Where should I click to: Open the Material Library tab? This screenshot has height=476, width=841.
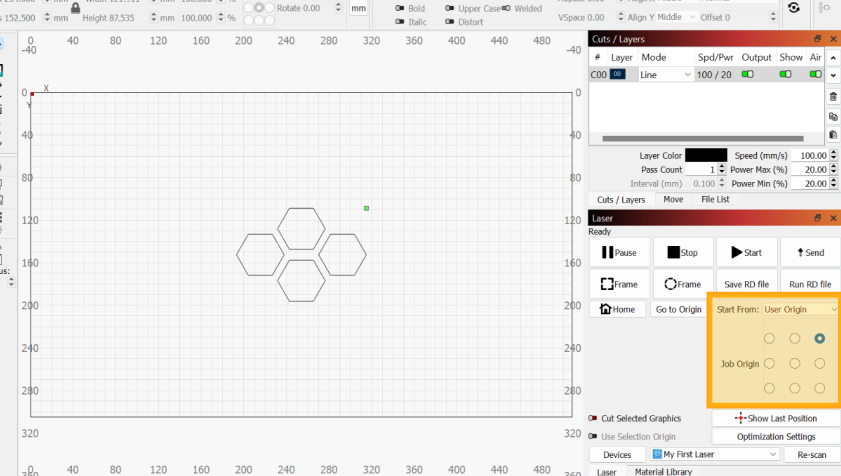(663, 471)
